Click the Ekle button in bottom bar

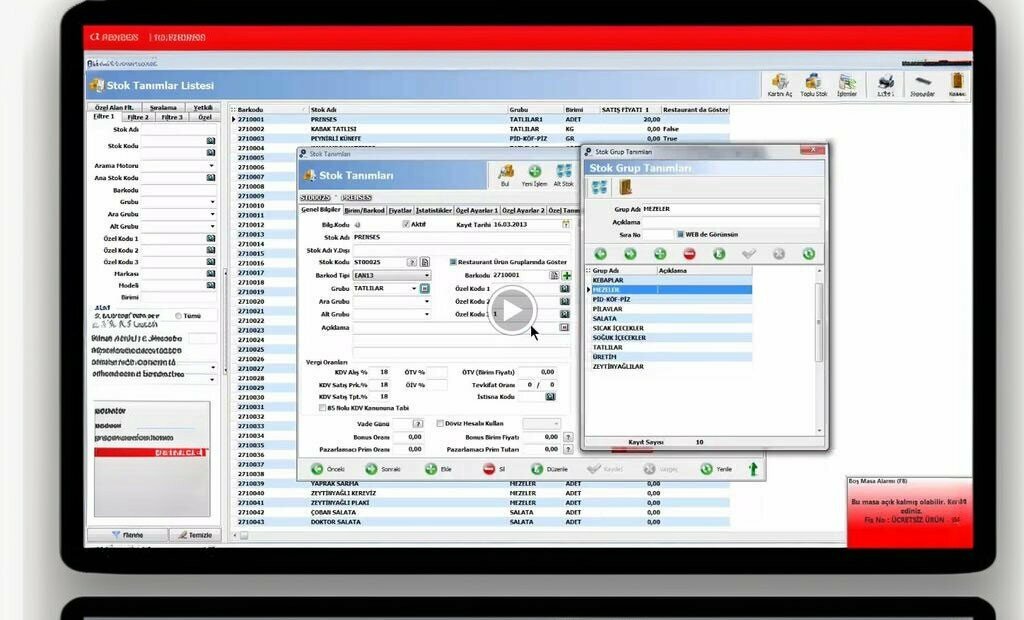click(x=439, y=469)
